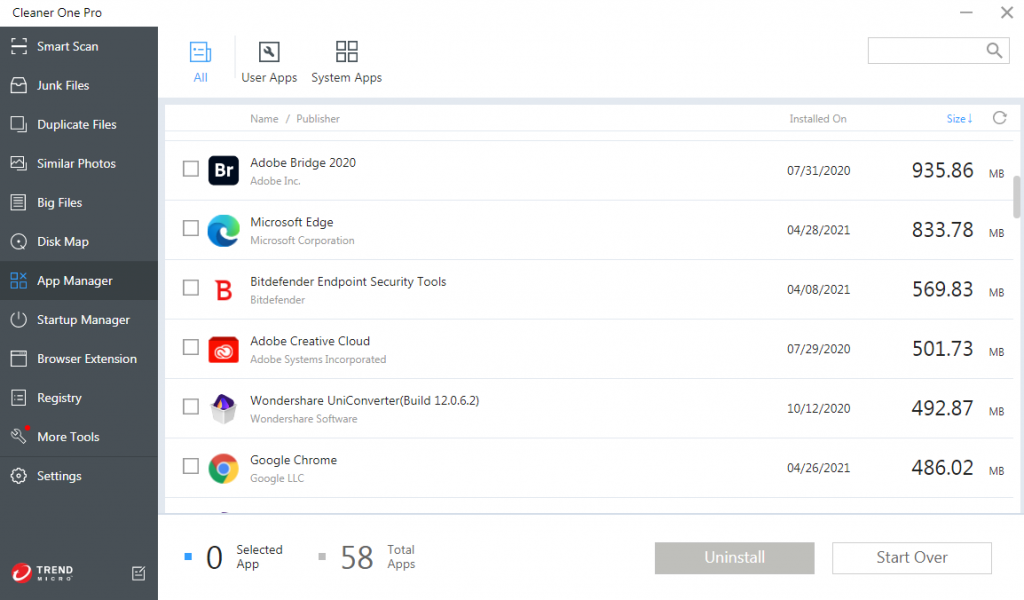Click the 04/08/2021 install date

coord(818,289)
